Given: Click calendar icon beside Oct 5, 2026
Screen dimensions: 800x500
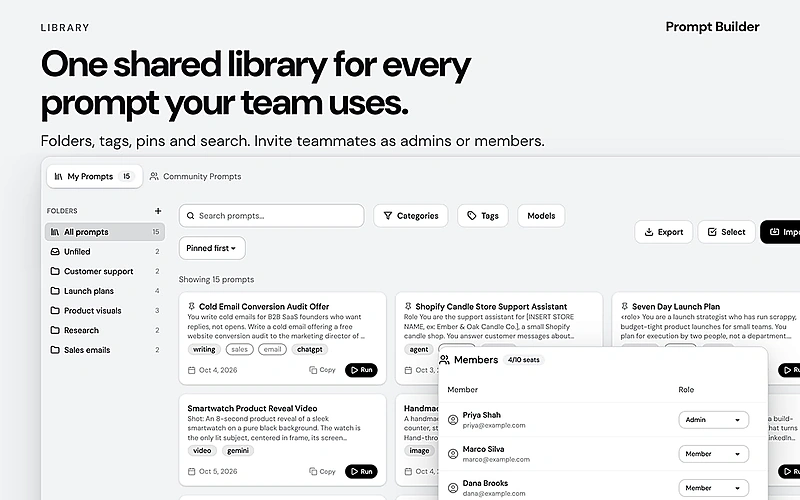Looking at the screenshot, I should [x=192, y=471].
